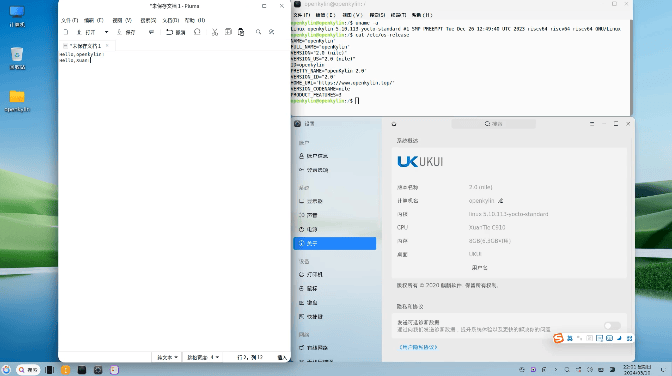Expand the recent files arrow beside Open in Pluma
Image resolution: width=672 pixels, height=376 pixels.
point(106,32)
